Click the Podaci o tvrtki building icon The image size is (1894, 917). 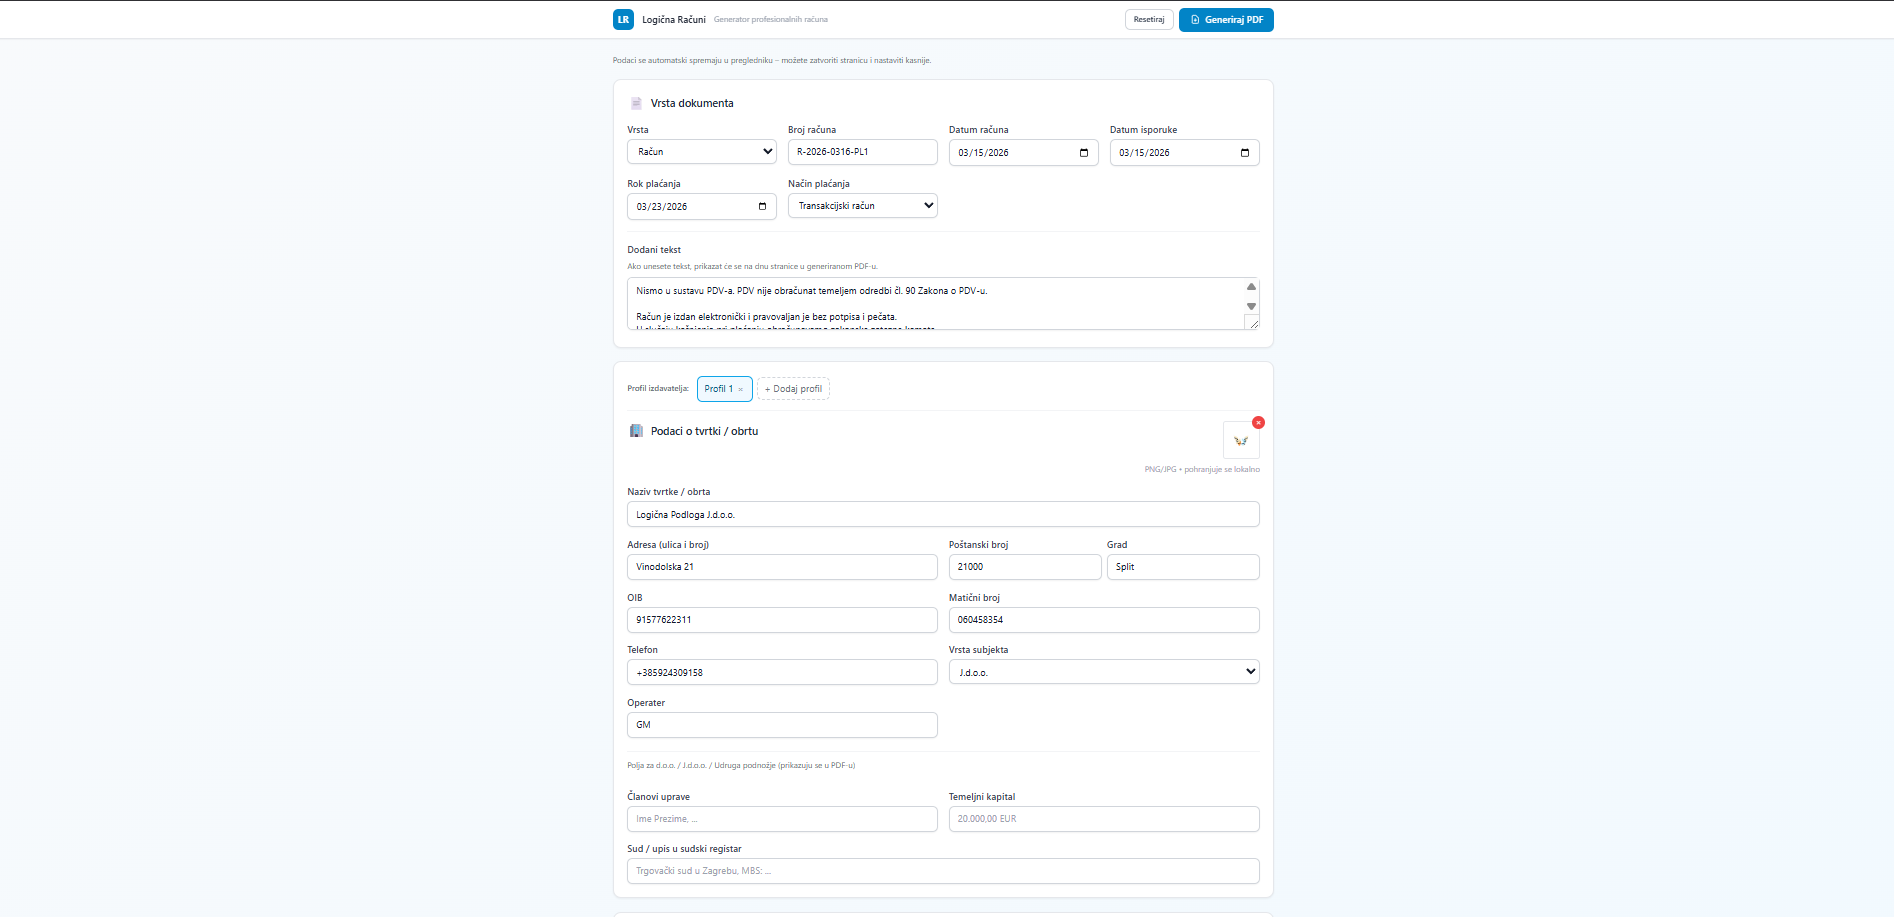click(636, 432)
